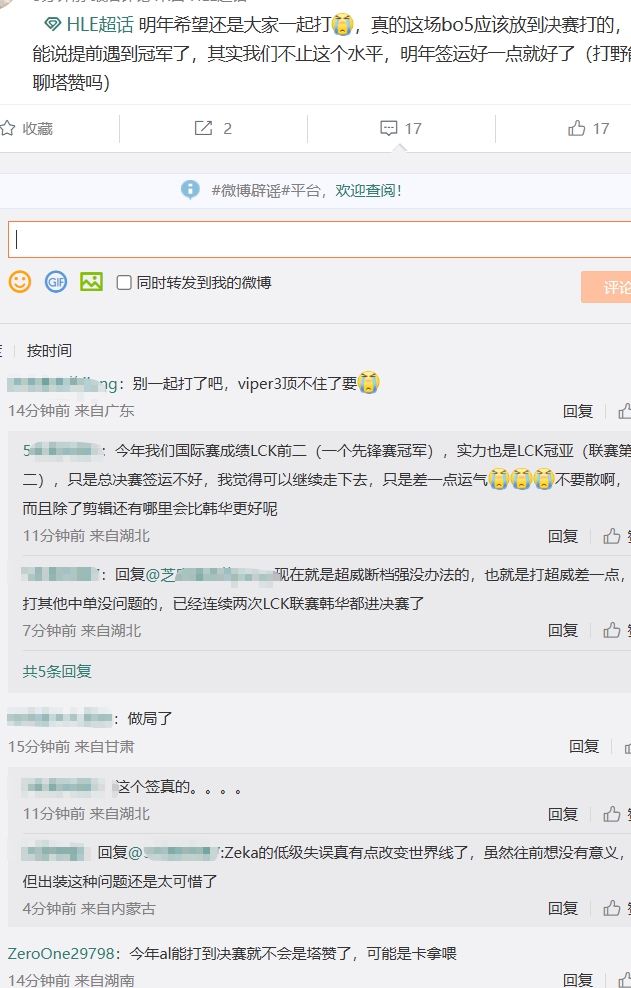Expand 共5条回复 replies thread
Image resolution: width=631 pixels, height=988 pixels.
(57, 671)
